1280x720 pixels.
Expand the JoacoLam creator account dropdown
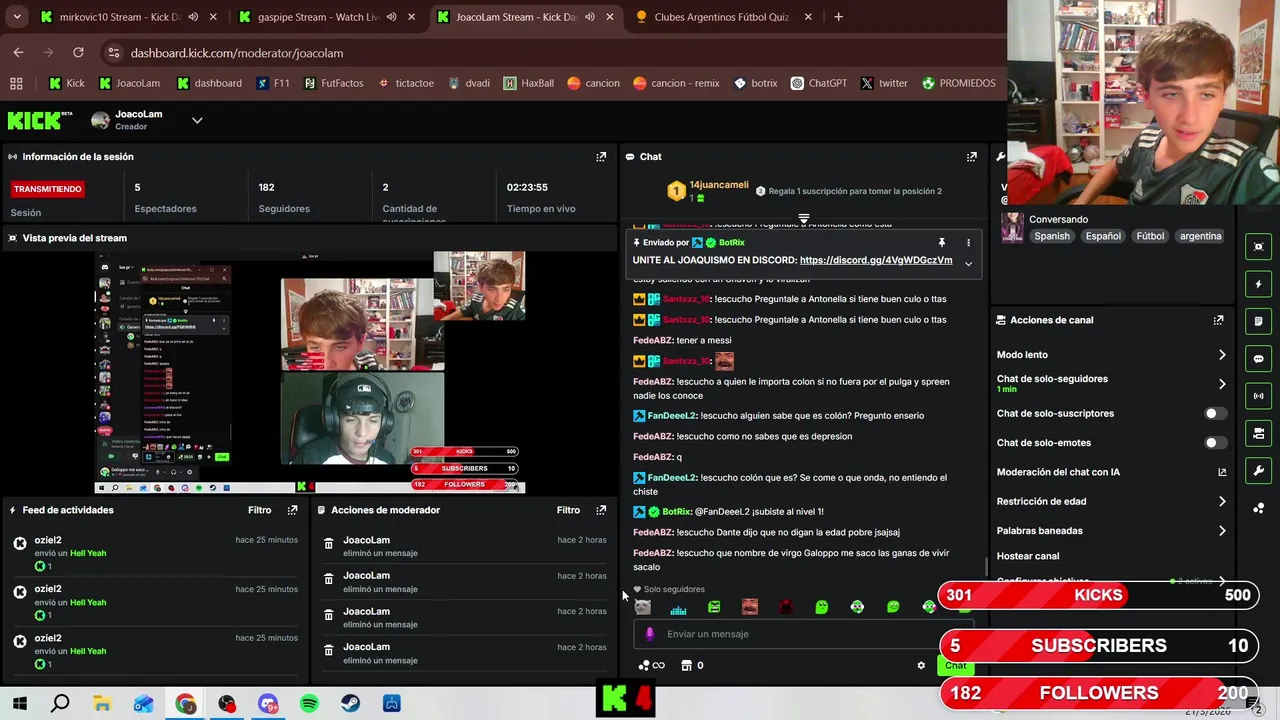tap(197, 120)
